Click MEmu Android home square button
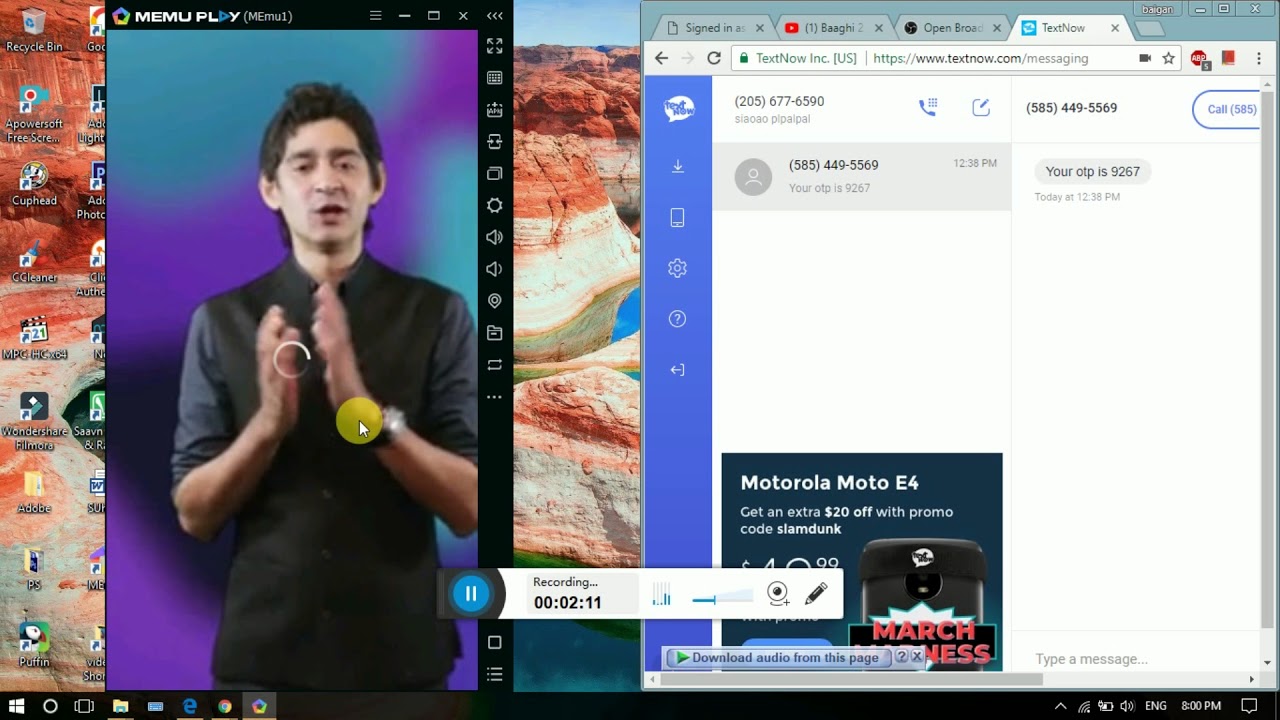The width and height of the screenshot is (1280, 720). [494, 642]
